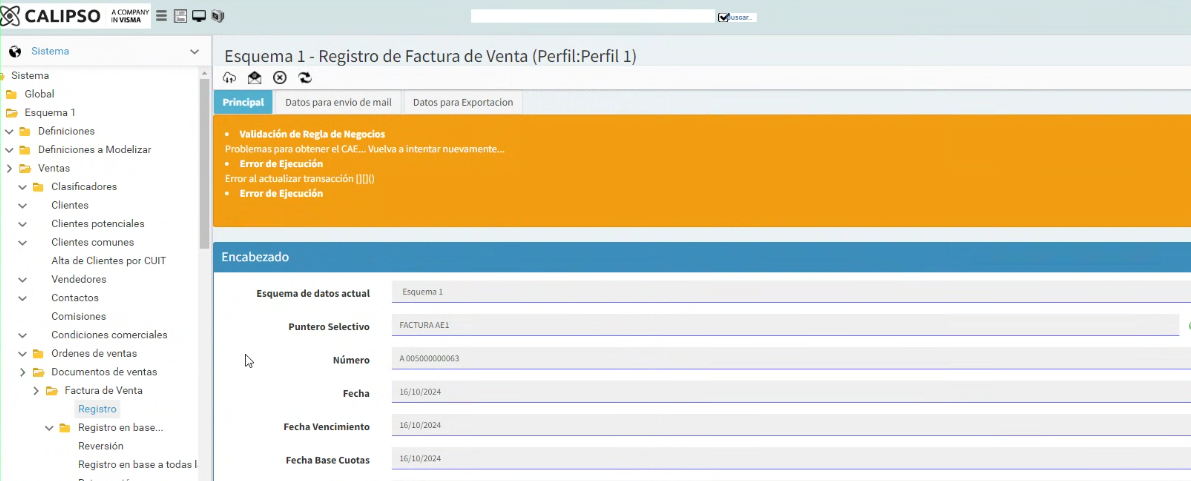Viewport: 1191px width, 481px height.
Task: Select the Comisiones tree item
Action: tap(78, 316)
